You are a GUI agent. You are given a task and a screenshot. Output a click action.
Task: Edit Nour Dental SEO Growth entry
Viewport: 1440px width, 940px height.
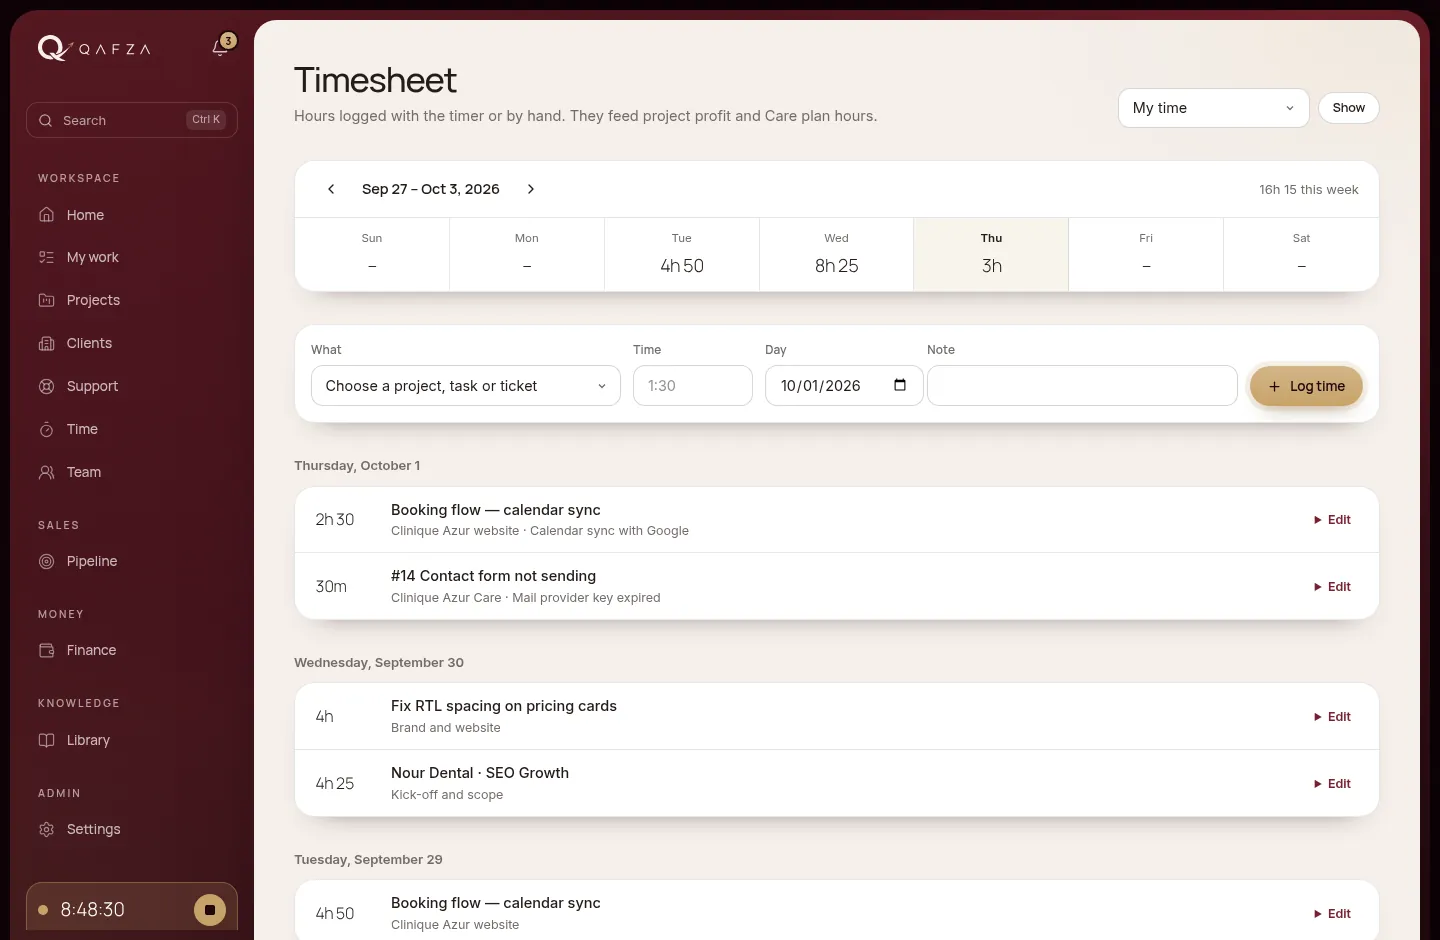1332,784
